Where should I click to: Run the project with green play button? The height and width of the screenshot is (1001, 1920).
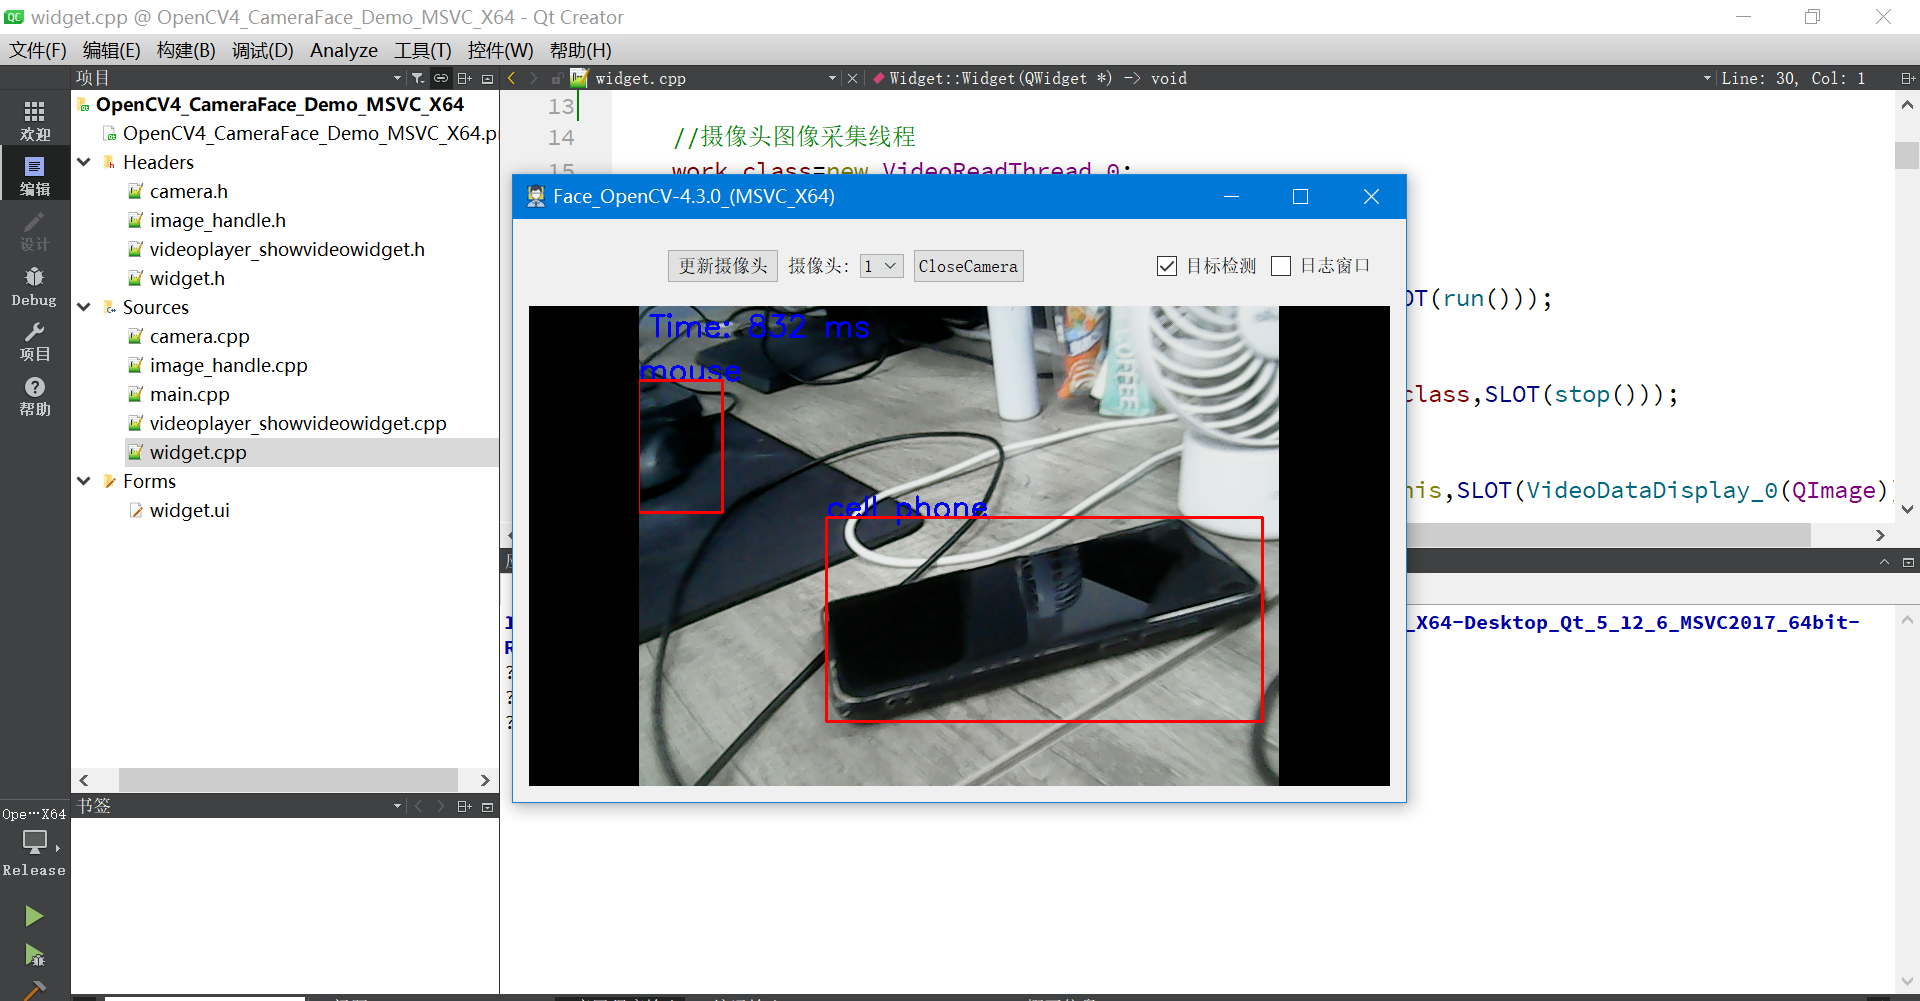click(34, 915)
